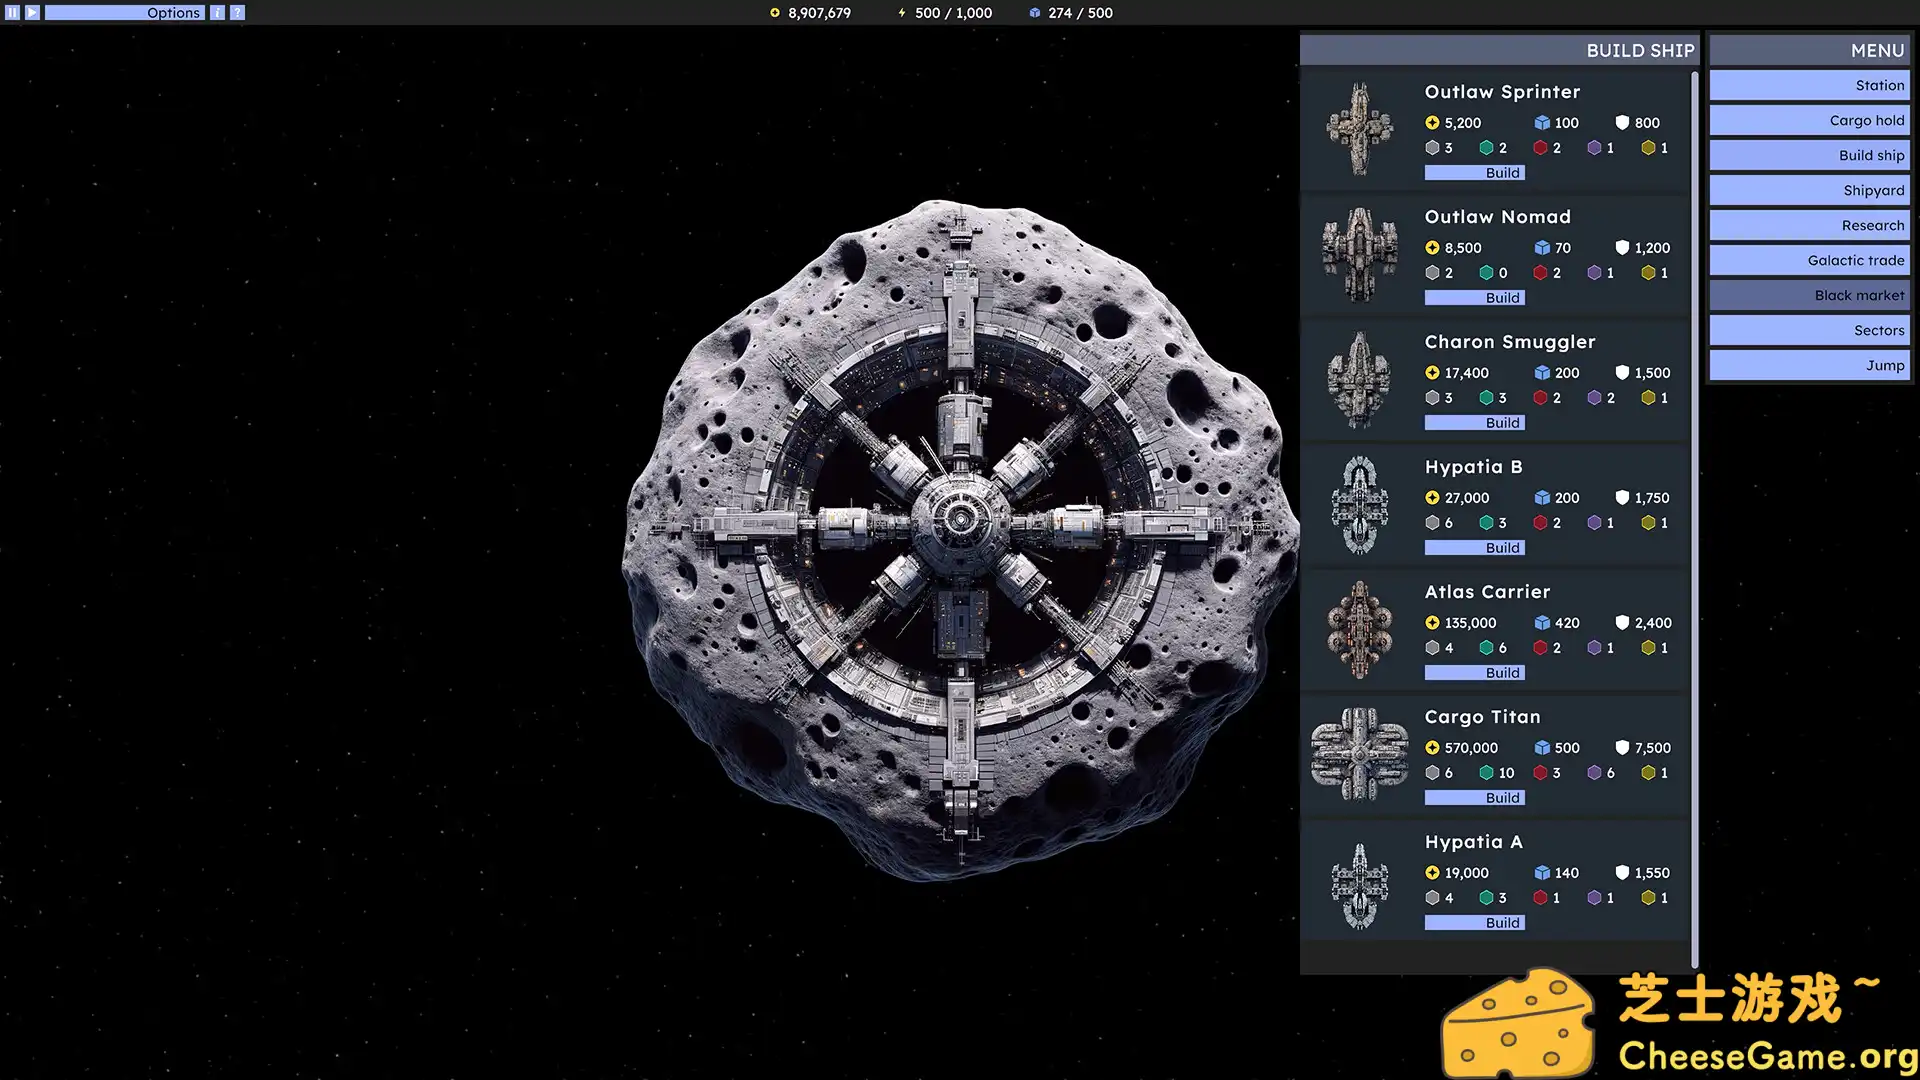Screen dimensions: 1920x1080
Task: Click Outlaw Nomad's gold cost icon
Action: coord(1432,248)
